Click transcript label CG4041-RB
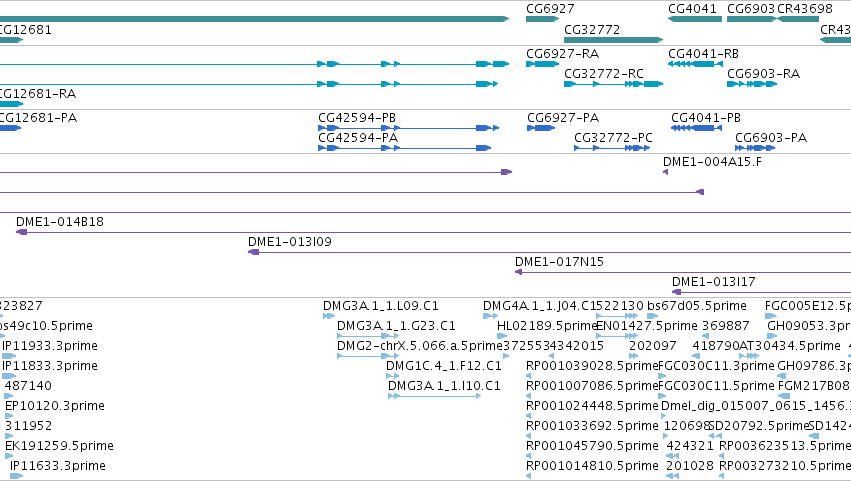Image resolution: width=851 pixels, height=481 pixels. pos(703,54)
